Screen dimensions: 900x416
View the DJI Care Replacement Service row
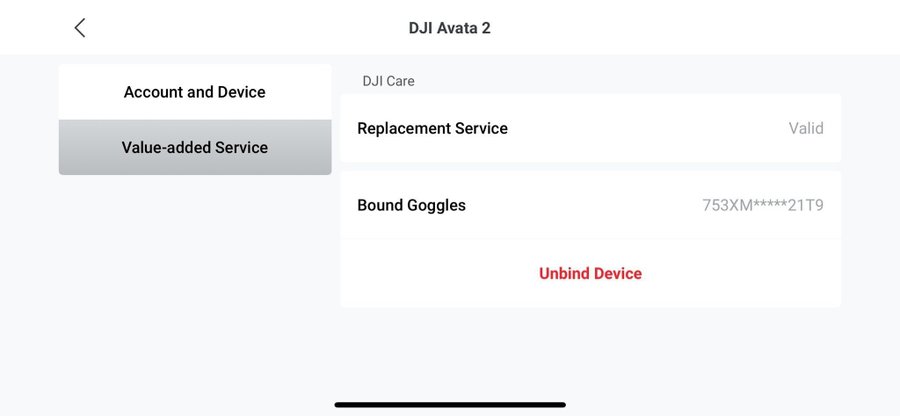590,128
